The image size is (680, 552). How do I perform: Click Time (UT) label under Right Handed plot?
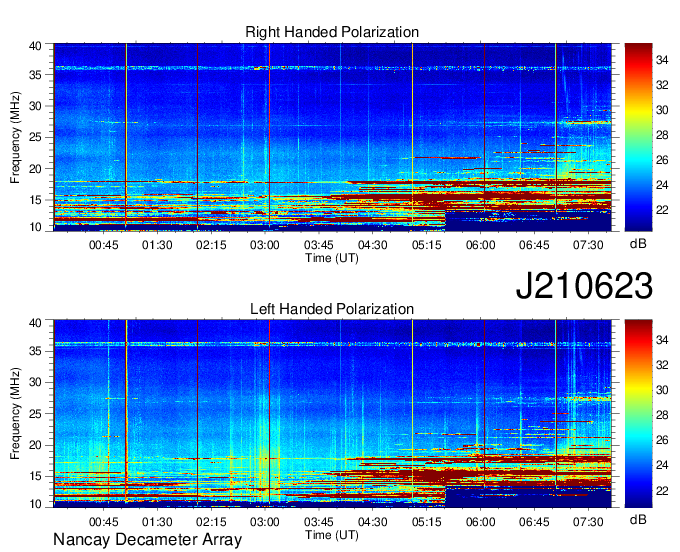pyautogui.click(x=332, y=258)
